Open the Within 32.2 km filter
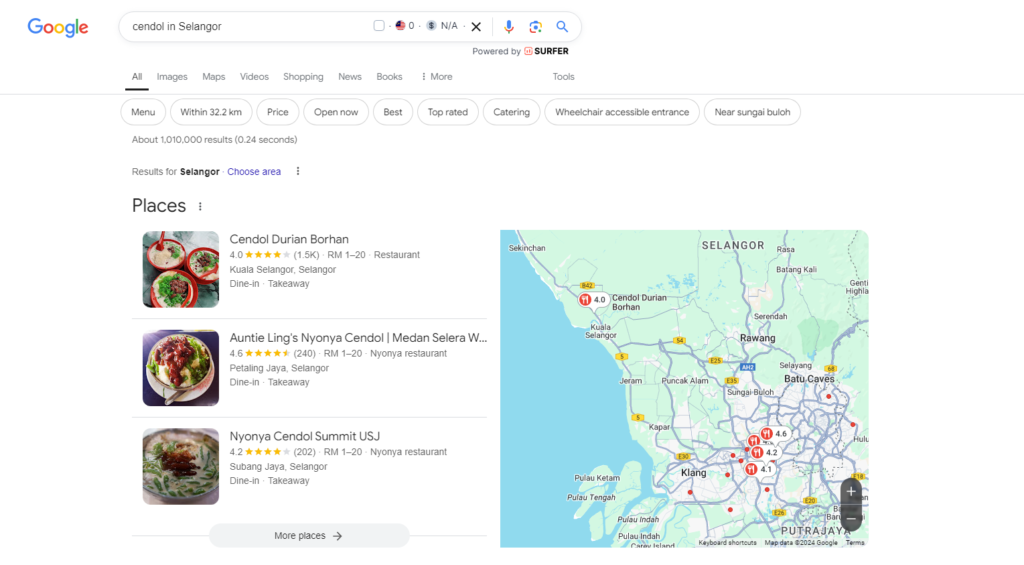This screenshot has height=565, width=1024. 211,112
